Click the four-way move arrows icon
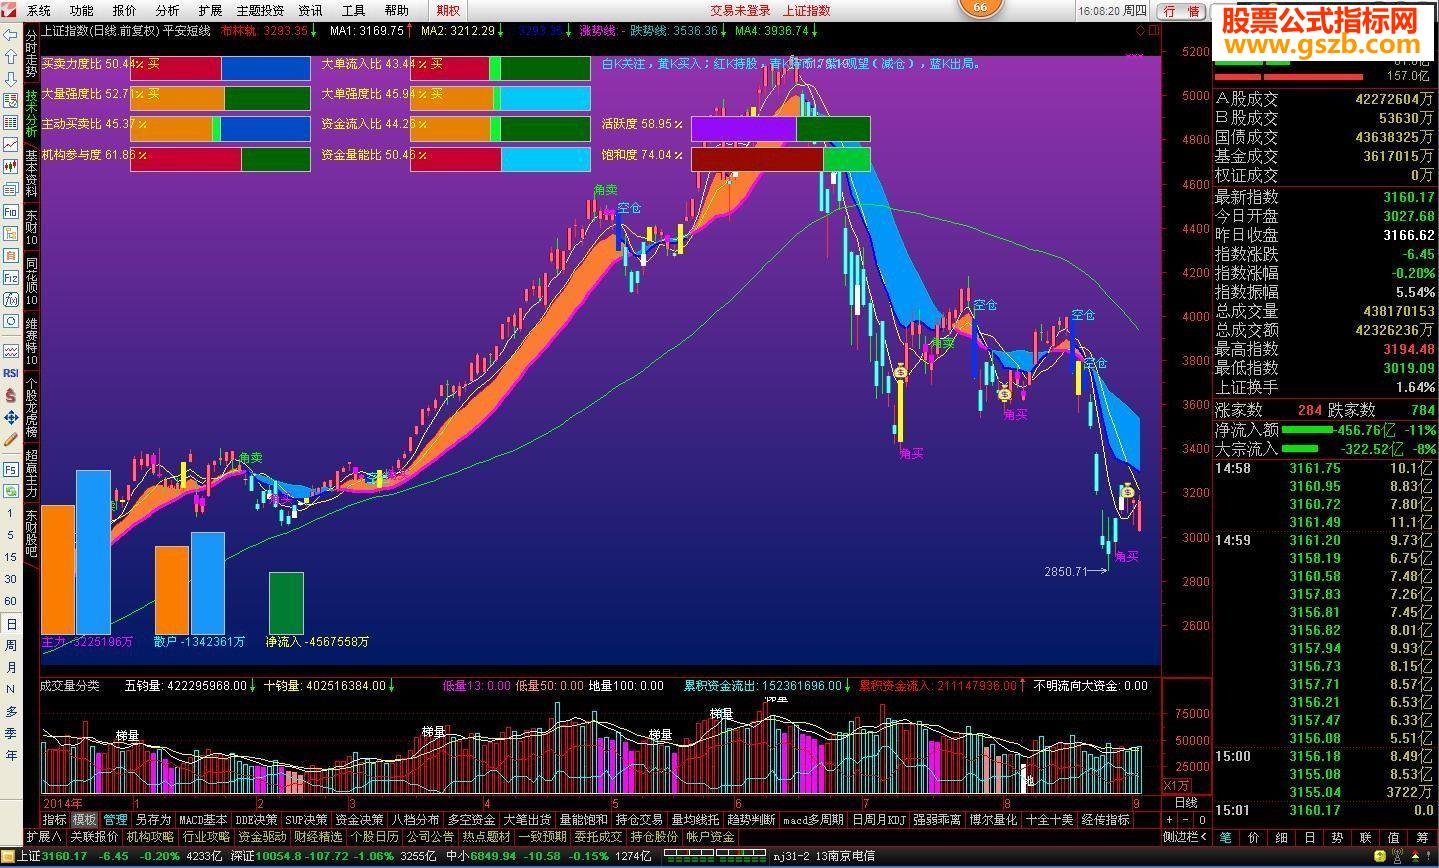Image resolution: width=1439 pixels, height=868 pixels. (x=10, y=417)
